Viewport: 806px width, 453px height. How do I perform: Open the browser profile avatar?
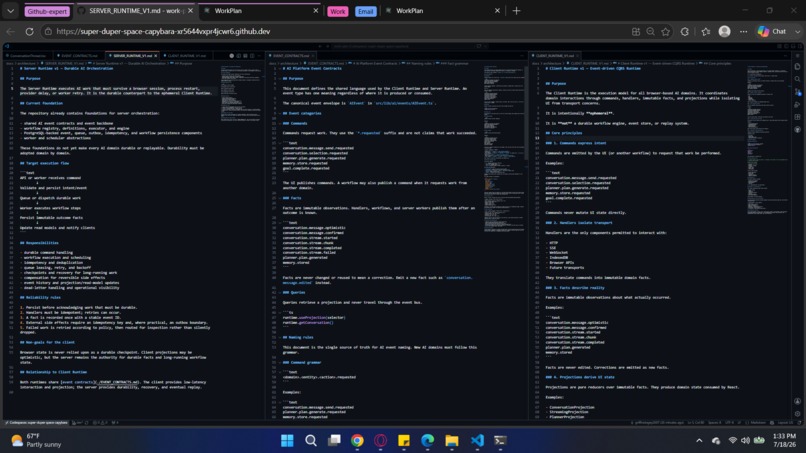724,31
